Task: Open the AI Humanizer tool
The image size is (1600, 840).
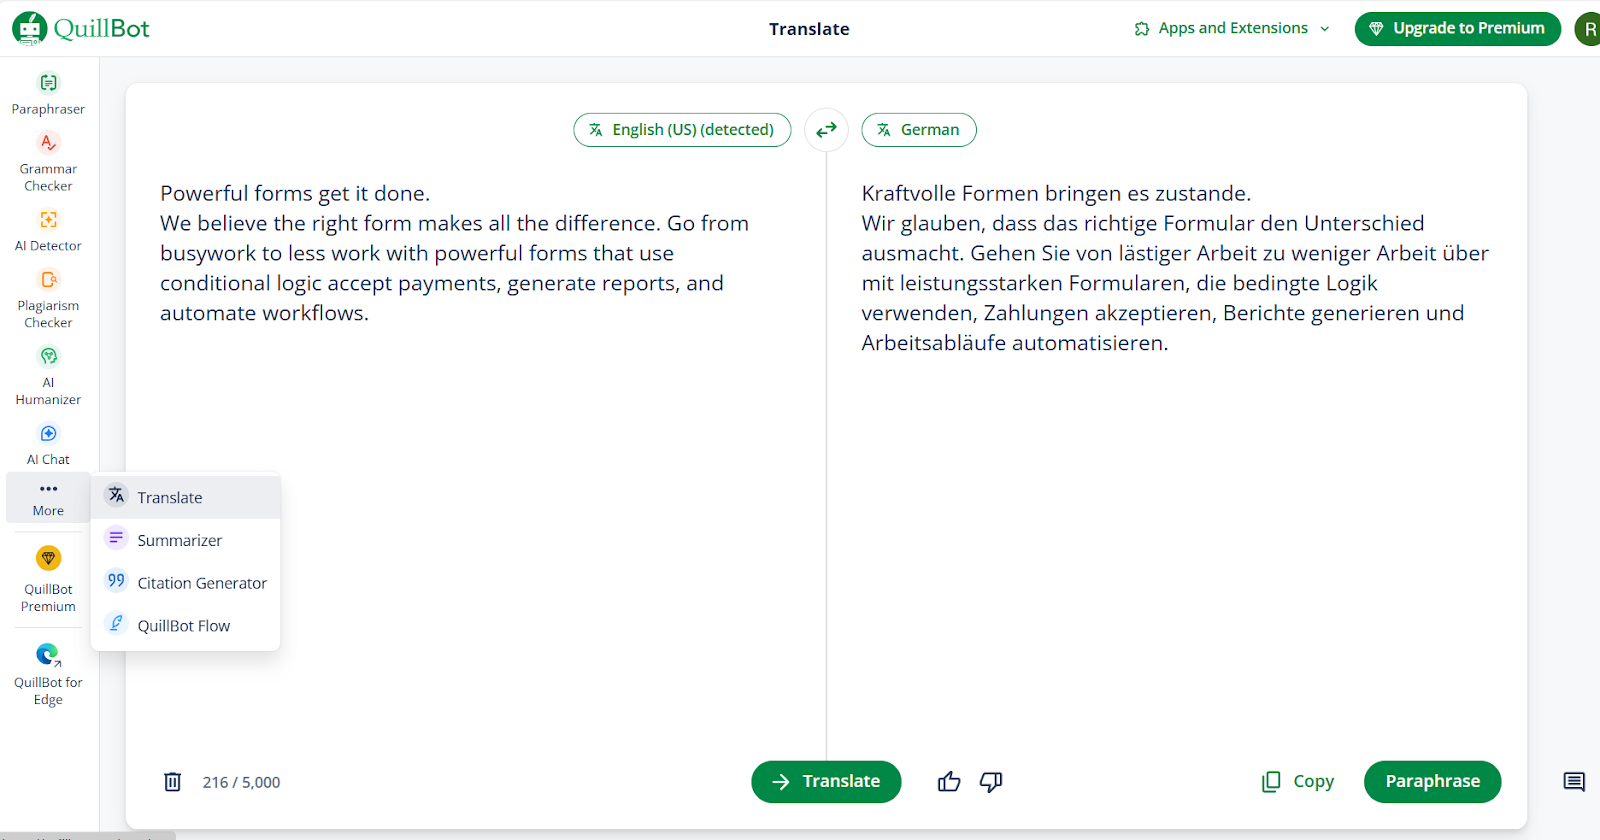Action: point(48,374)
